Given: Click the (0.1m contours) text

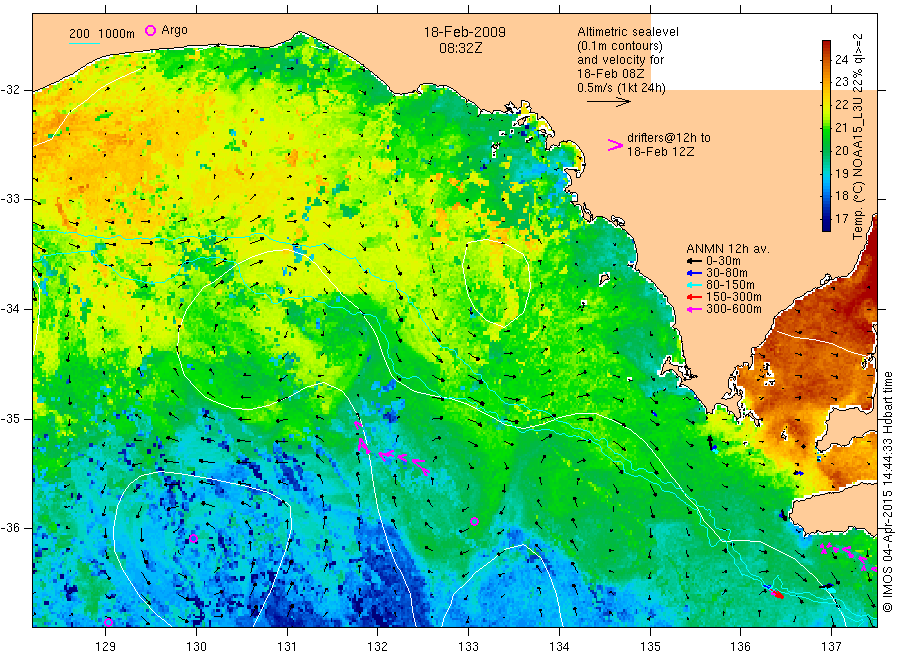Looking at the screenshot, I should [620, 46].
